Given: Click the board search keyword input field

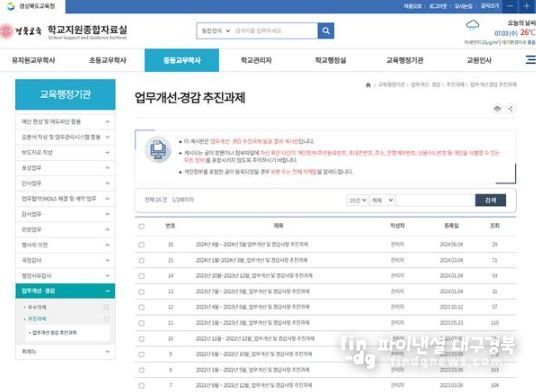Looking at the screenshot, I should [436, 200].
